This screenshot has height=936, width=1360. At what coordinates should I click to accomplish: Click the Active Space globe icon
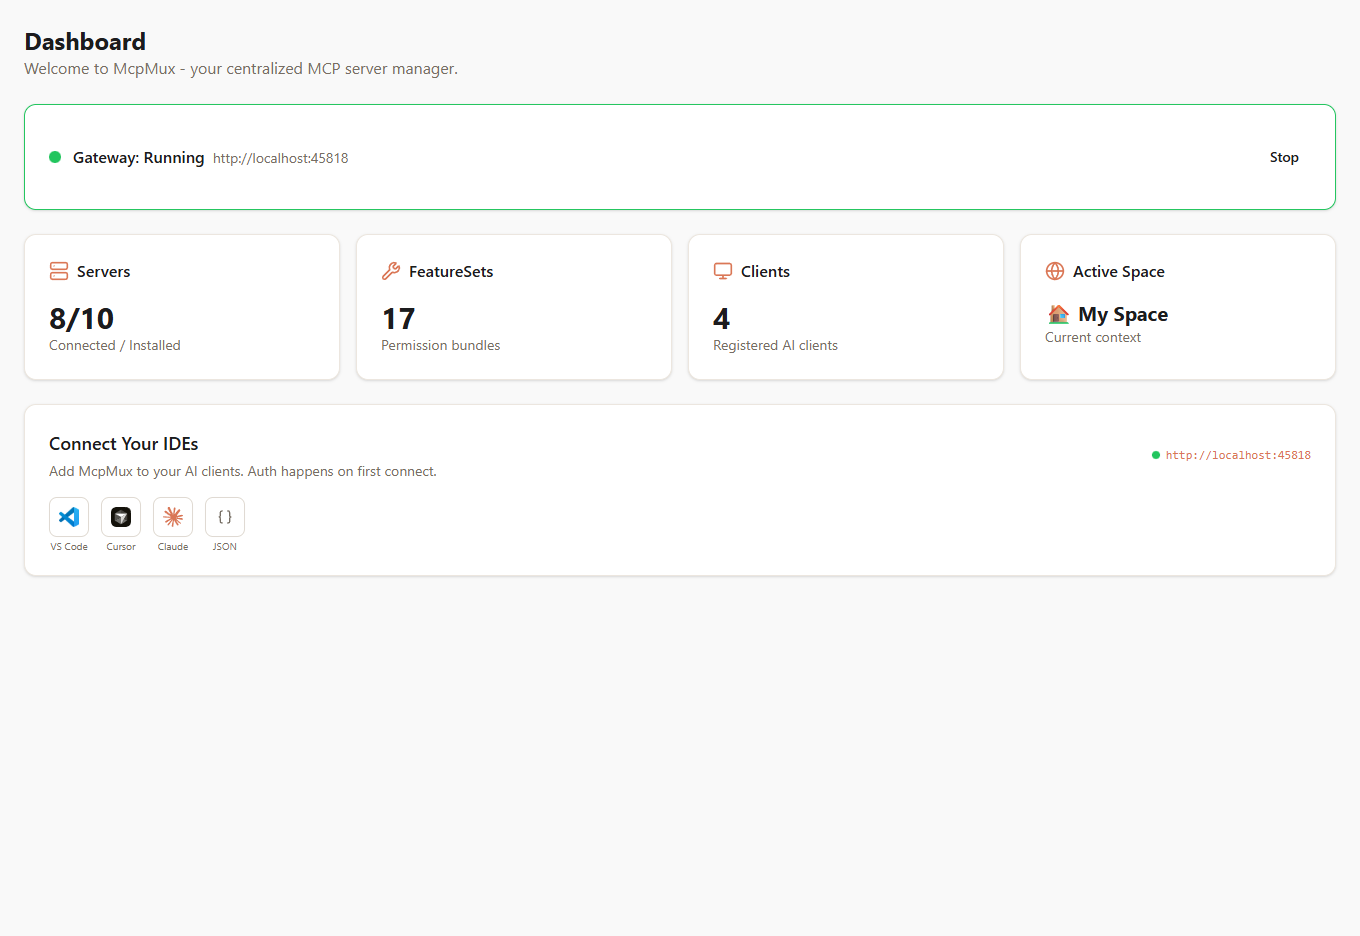pyautogui.click(x=1055, y=271)
